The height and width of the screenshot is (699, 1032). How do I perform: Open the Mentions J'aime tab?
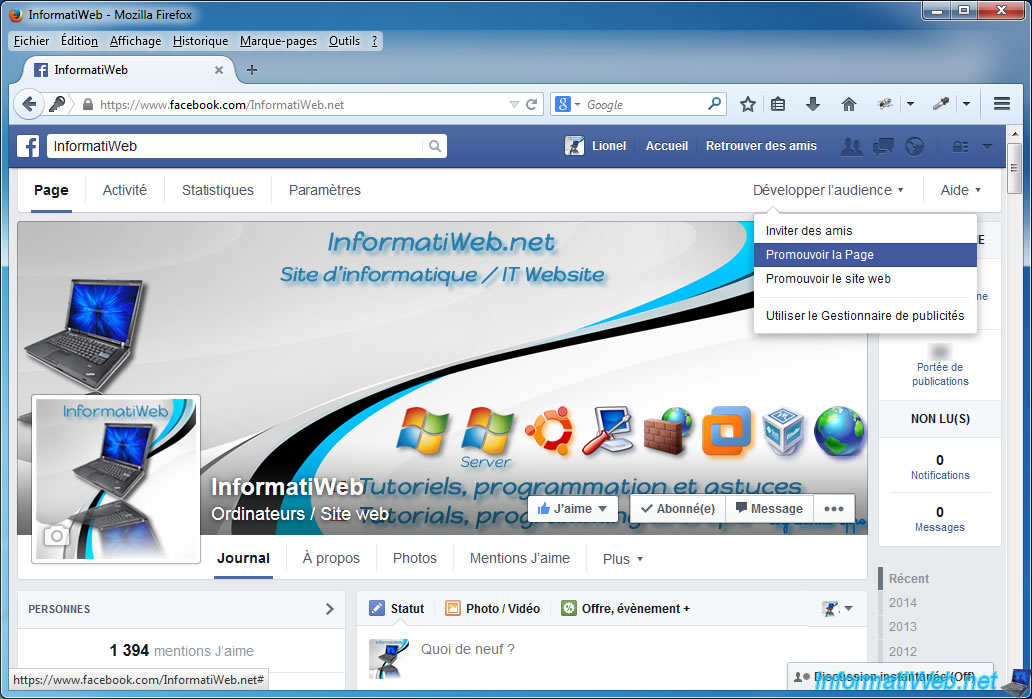tap(520, 558)
